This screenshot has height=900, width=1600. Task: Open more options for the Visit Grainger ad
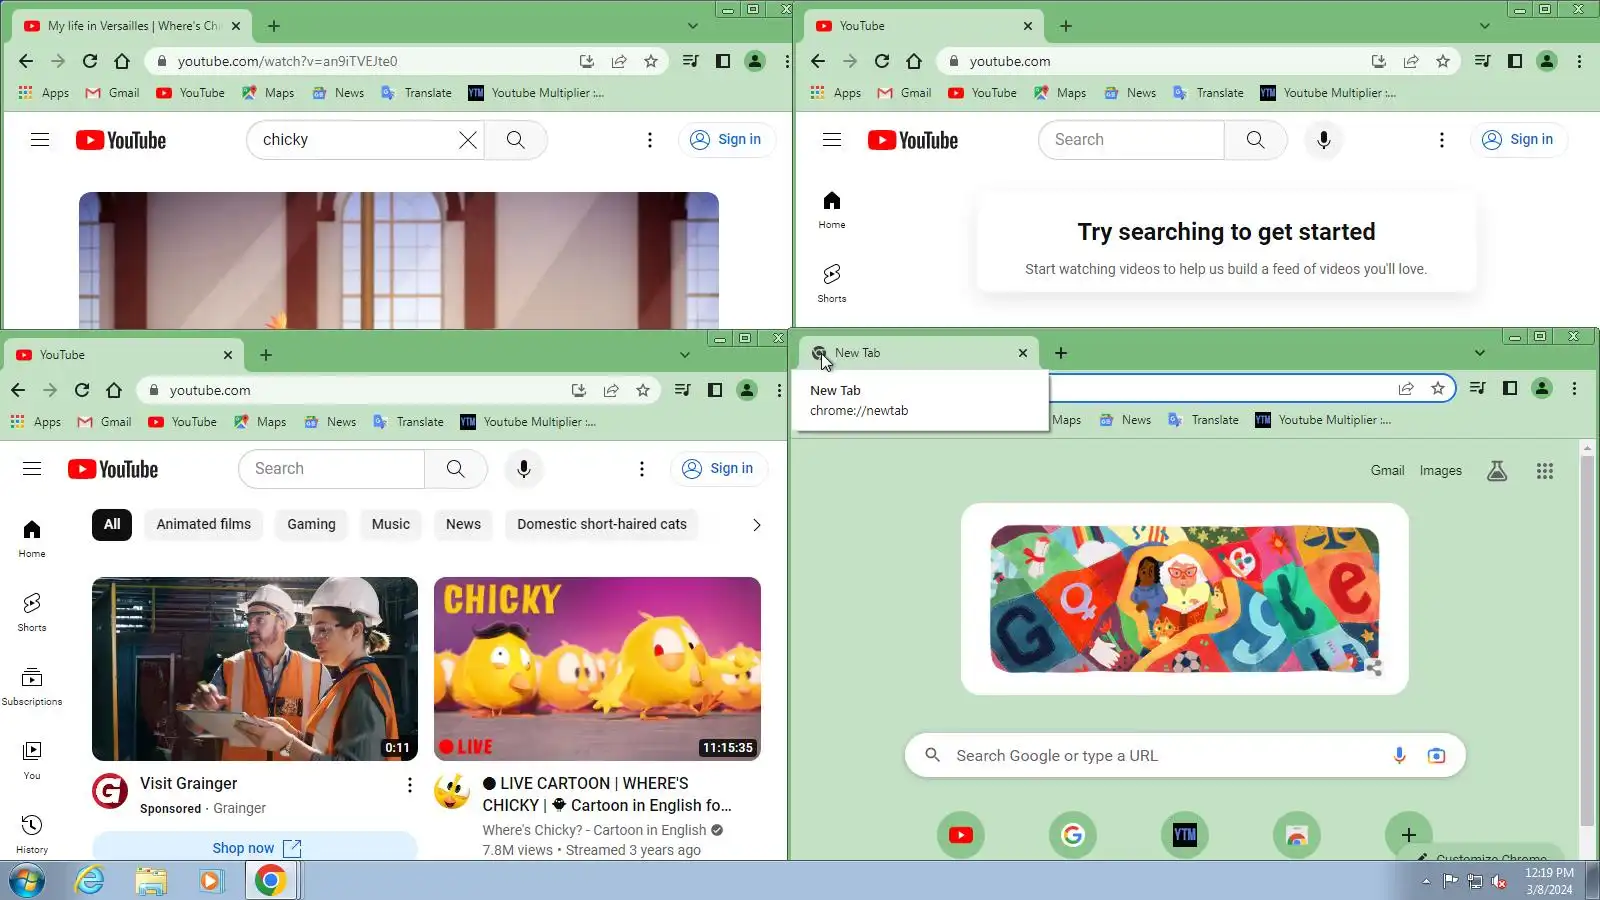pyautogui.click(x=409, y=785)
